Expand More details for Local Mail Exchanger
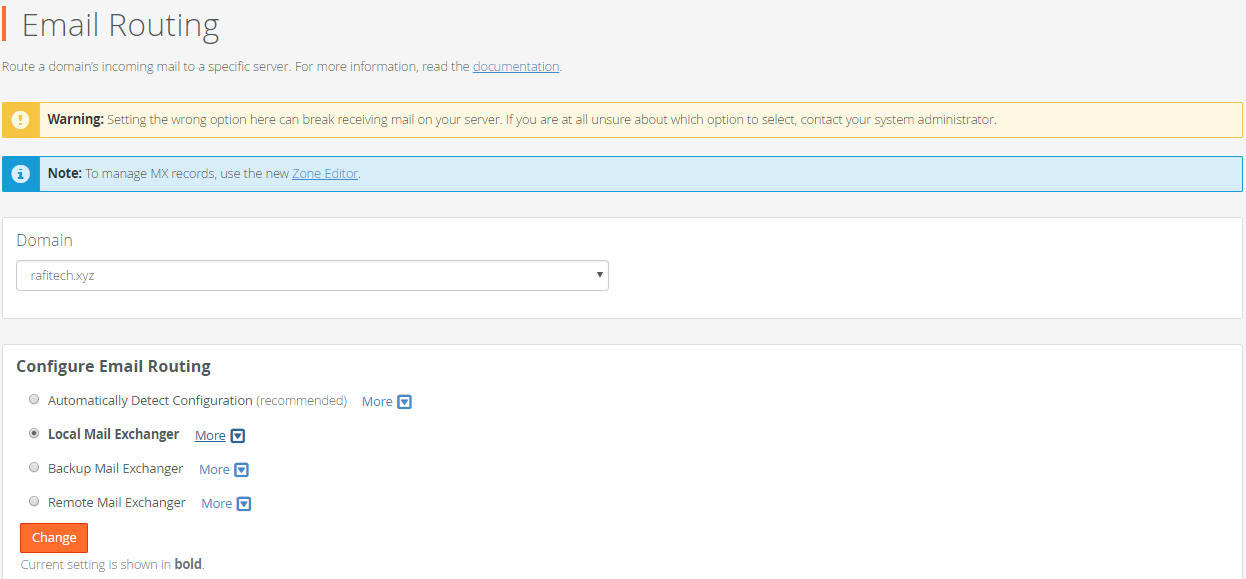Screen dimensions: 1246x579 pyautogui.click(x=210, y=436)
